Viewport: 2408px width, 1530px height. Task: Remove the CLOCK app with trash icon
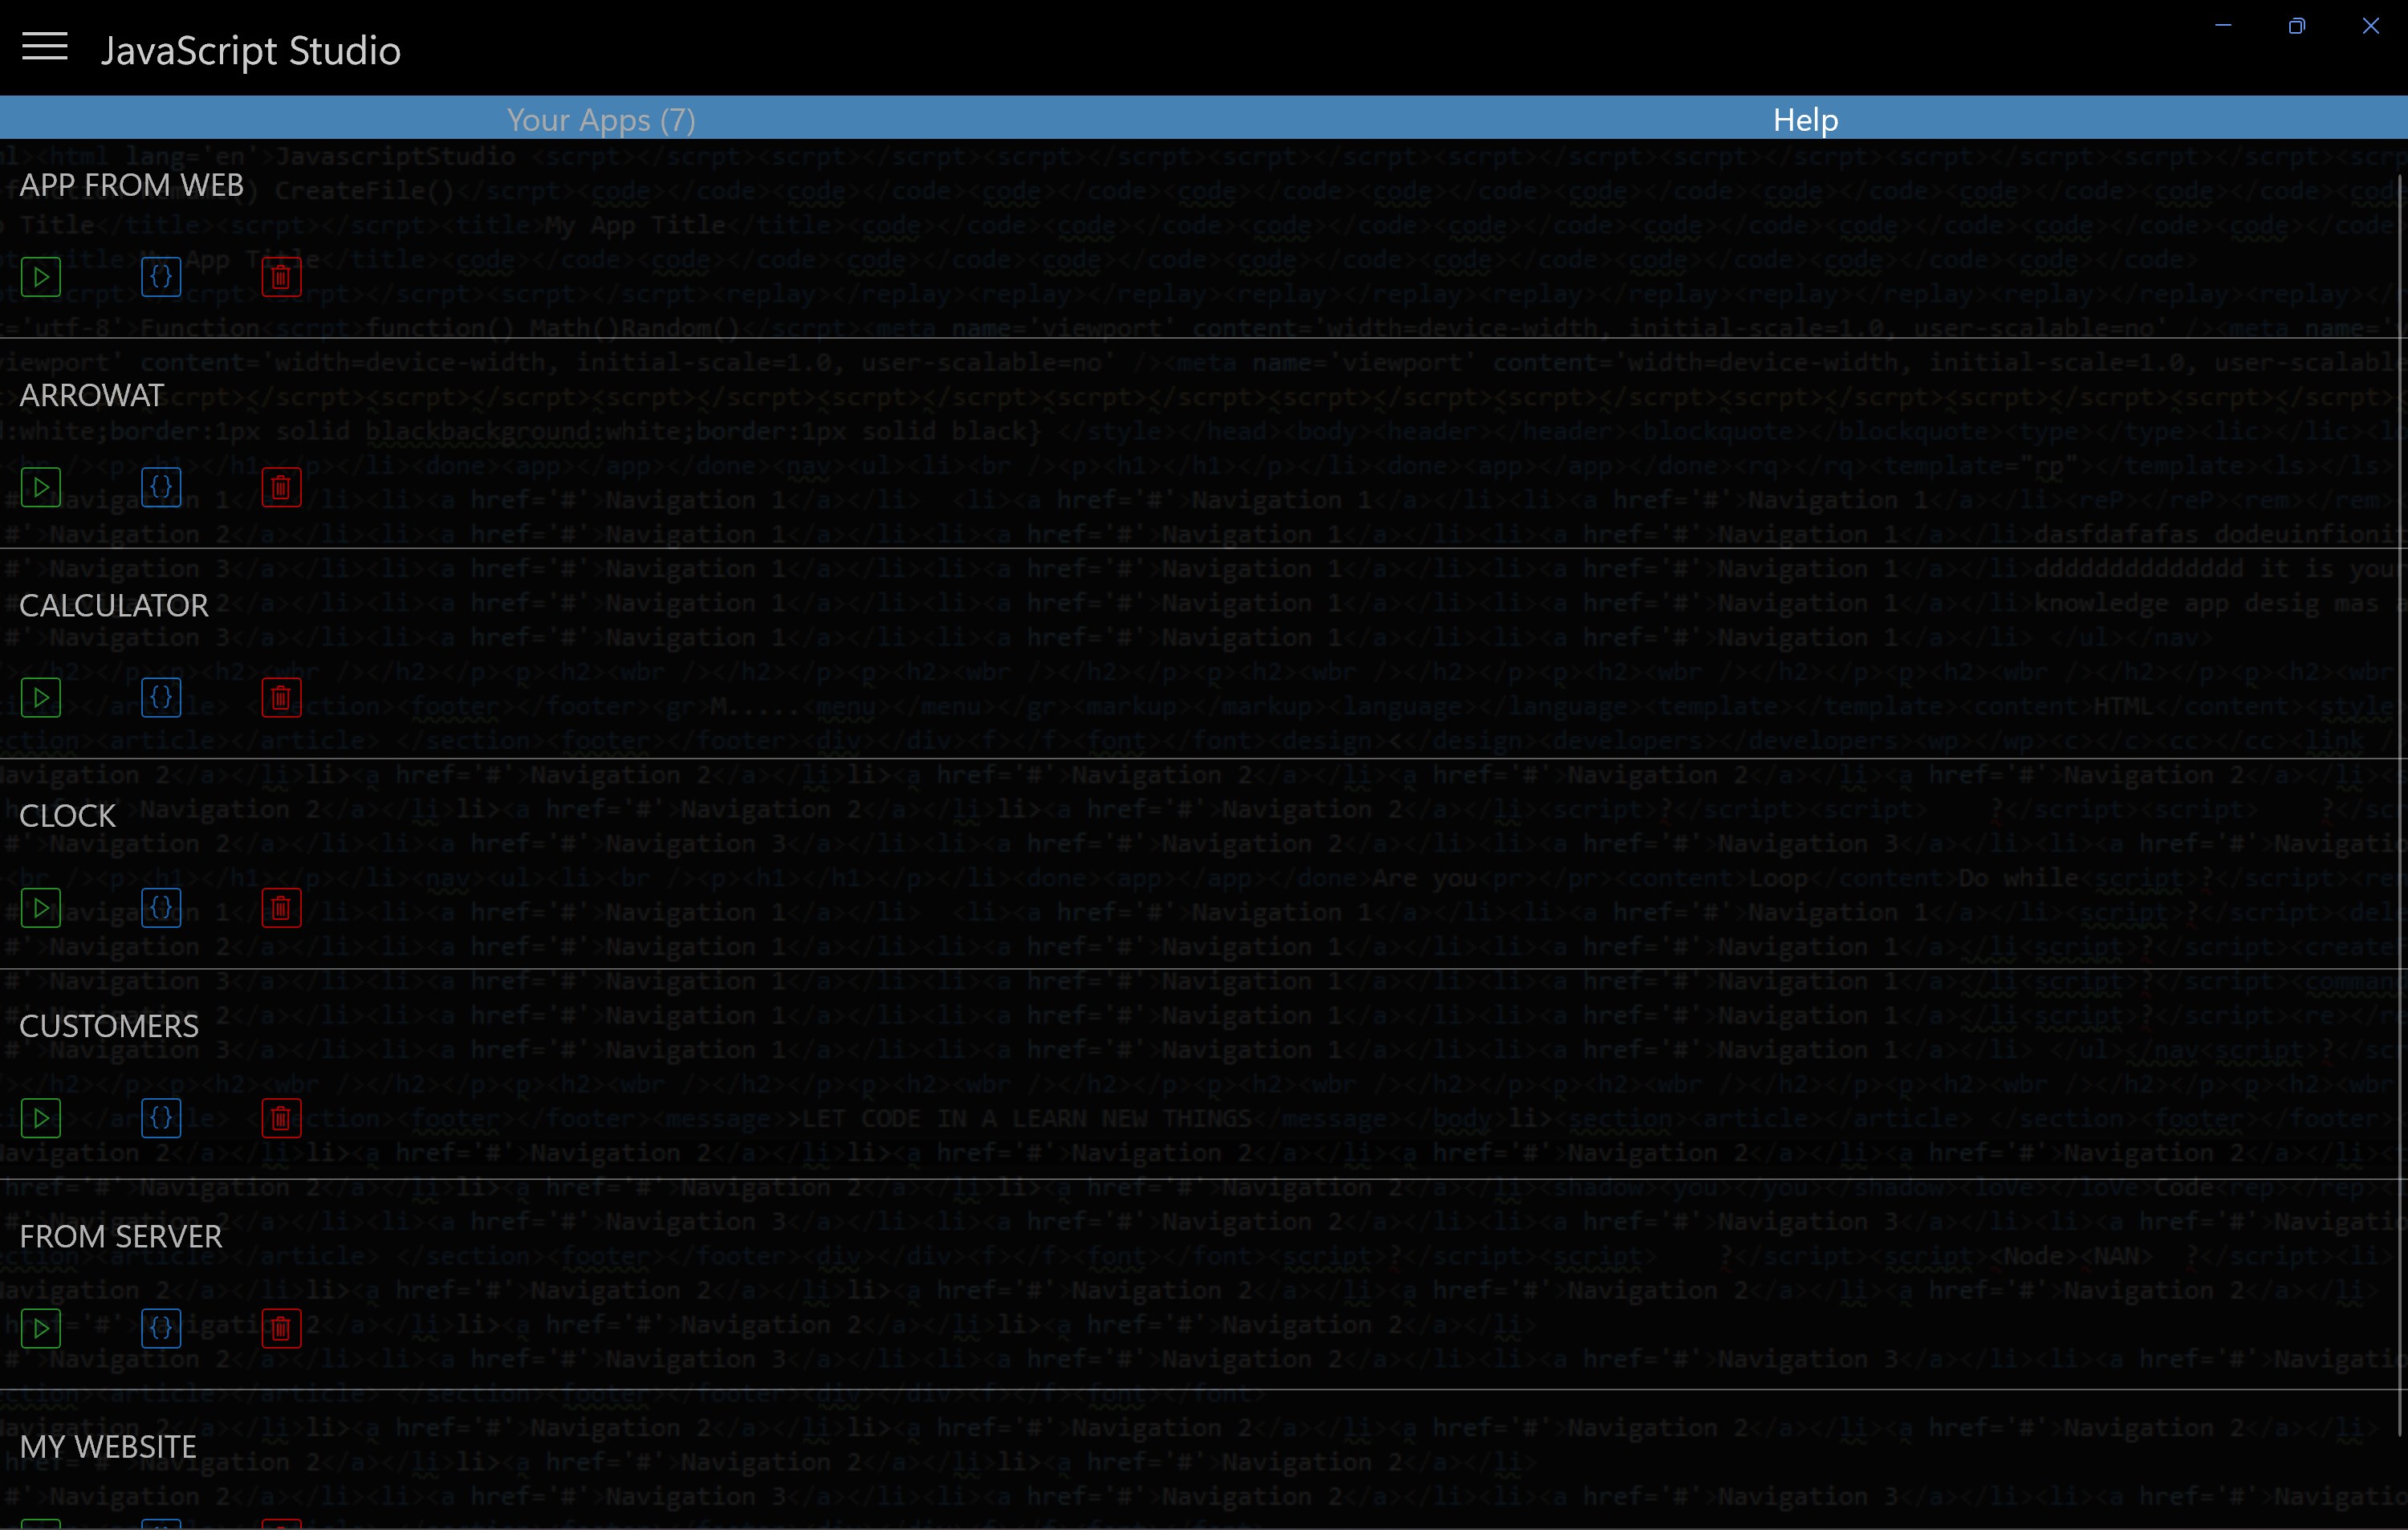coord(281,908)
